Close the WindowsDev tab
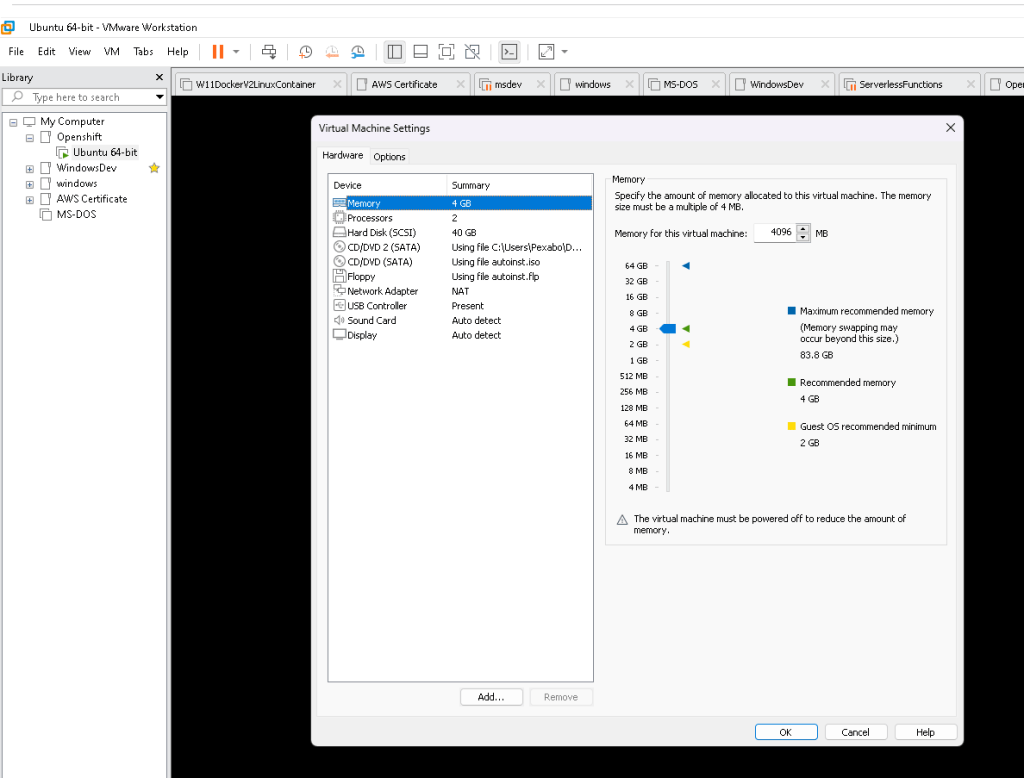This screenshot has width=1024, height=778. tap(825, 84)
